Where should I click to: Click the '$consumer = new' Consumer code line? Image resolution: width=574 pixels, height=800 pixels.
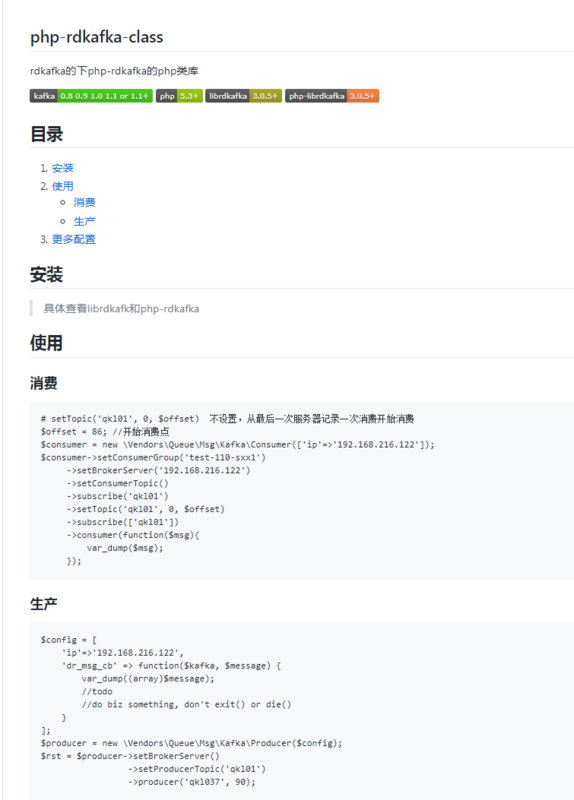click(238, 444)
